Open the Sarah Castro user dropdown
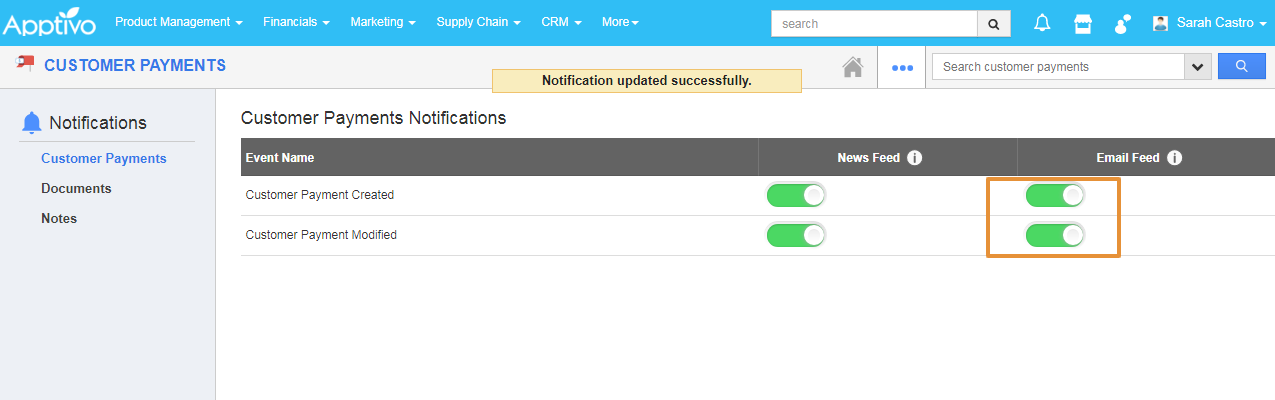1275x400 pixels. click(x=1209, y=23)
